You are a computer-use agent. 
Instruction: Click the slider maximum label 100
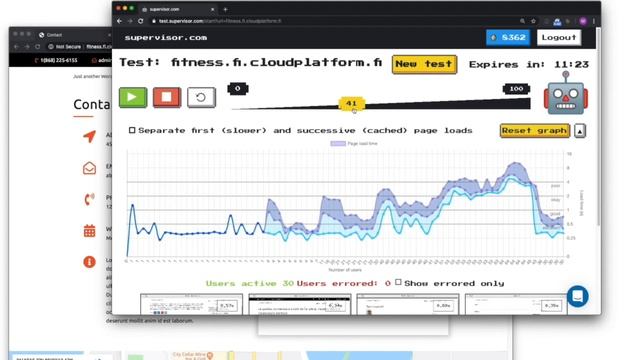516,89
